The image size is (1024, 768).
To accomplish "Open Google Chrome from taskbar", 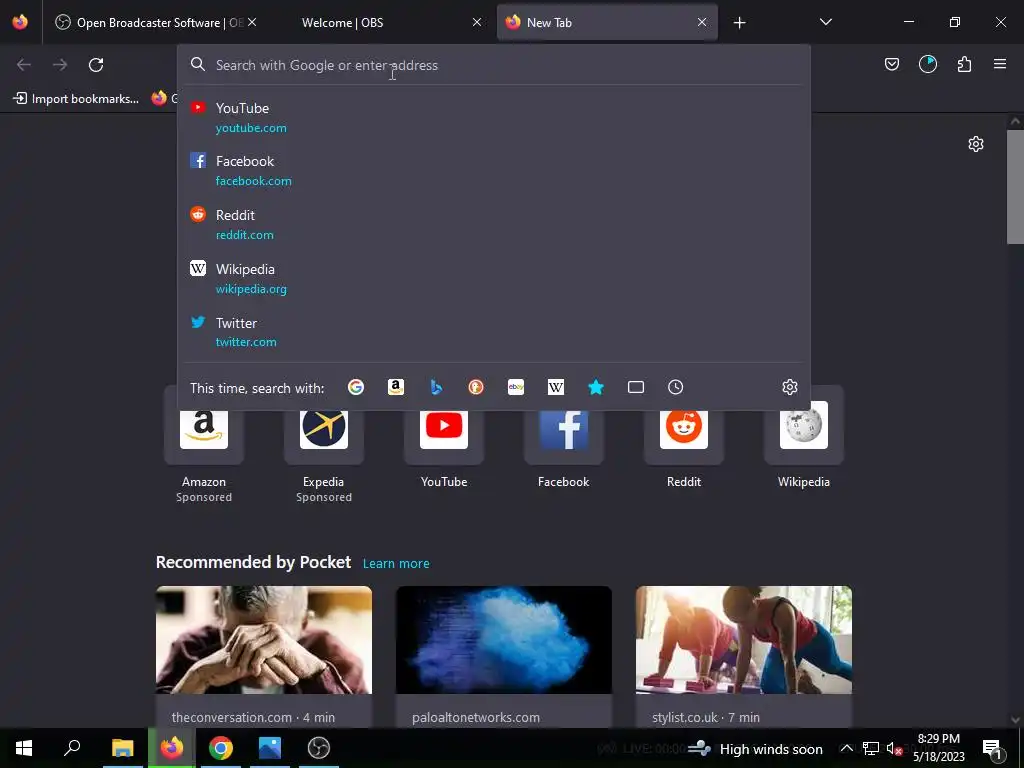I will coord(221,748).
